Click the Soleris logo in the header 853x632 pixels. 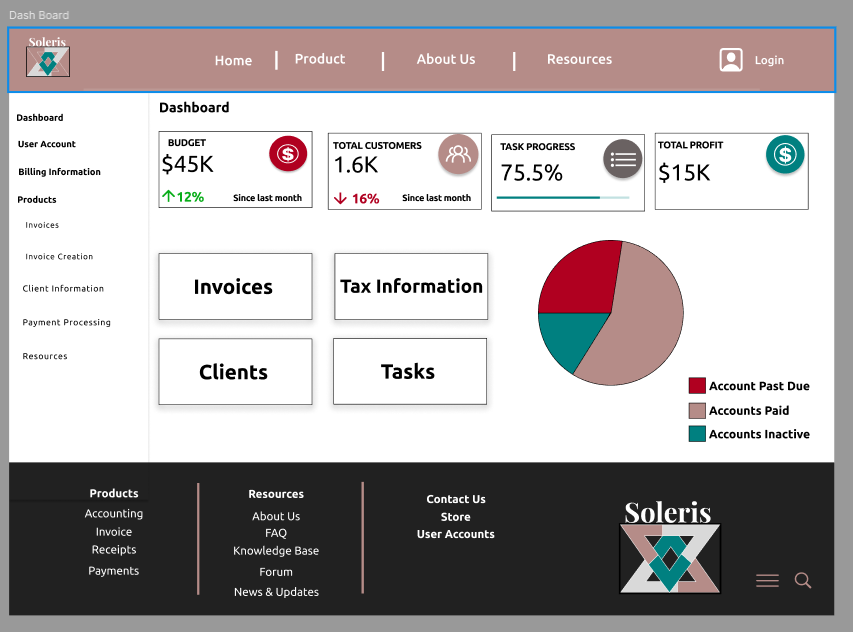coord(48,57)
